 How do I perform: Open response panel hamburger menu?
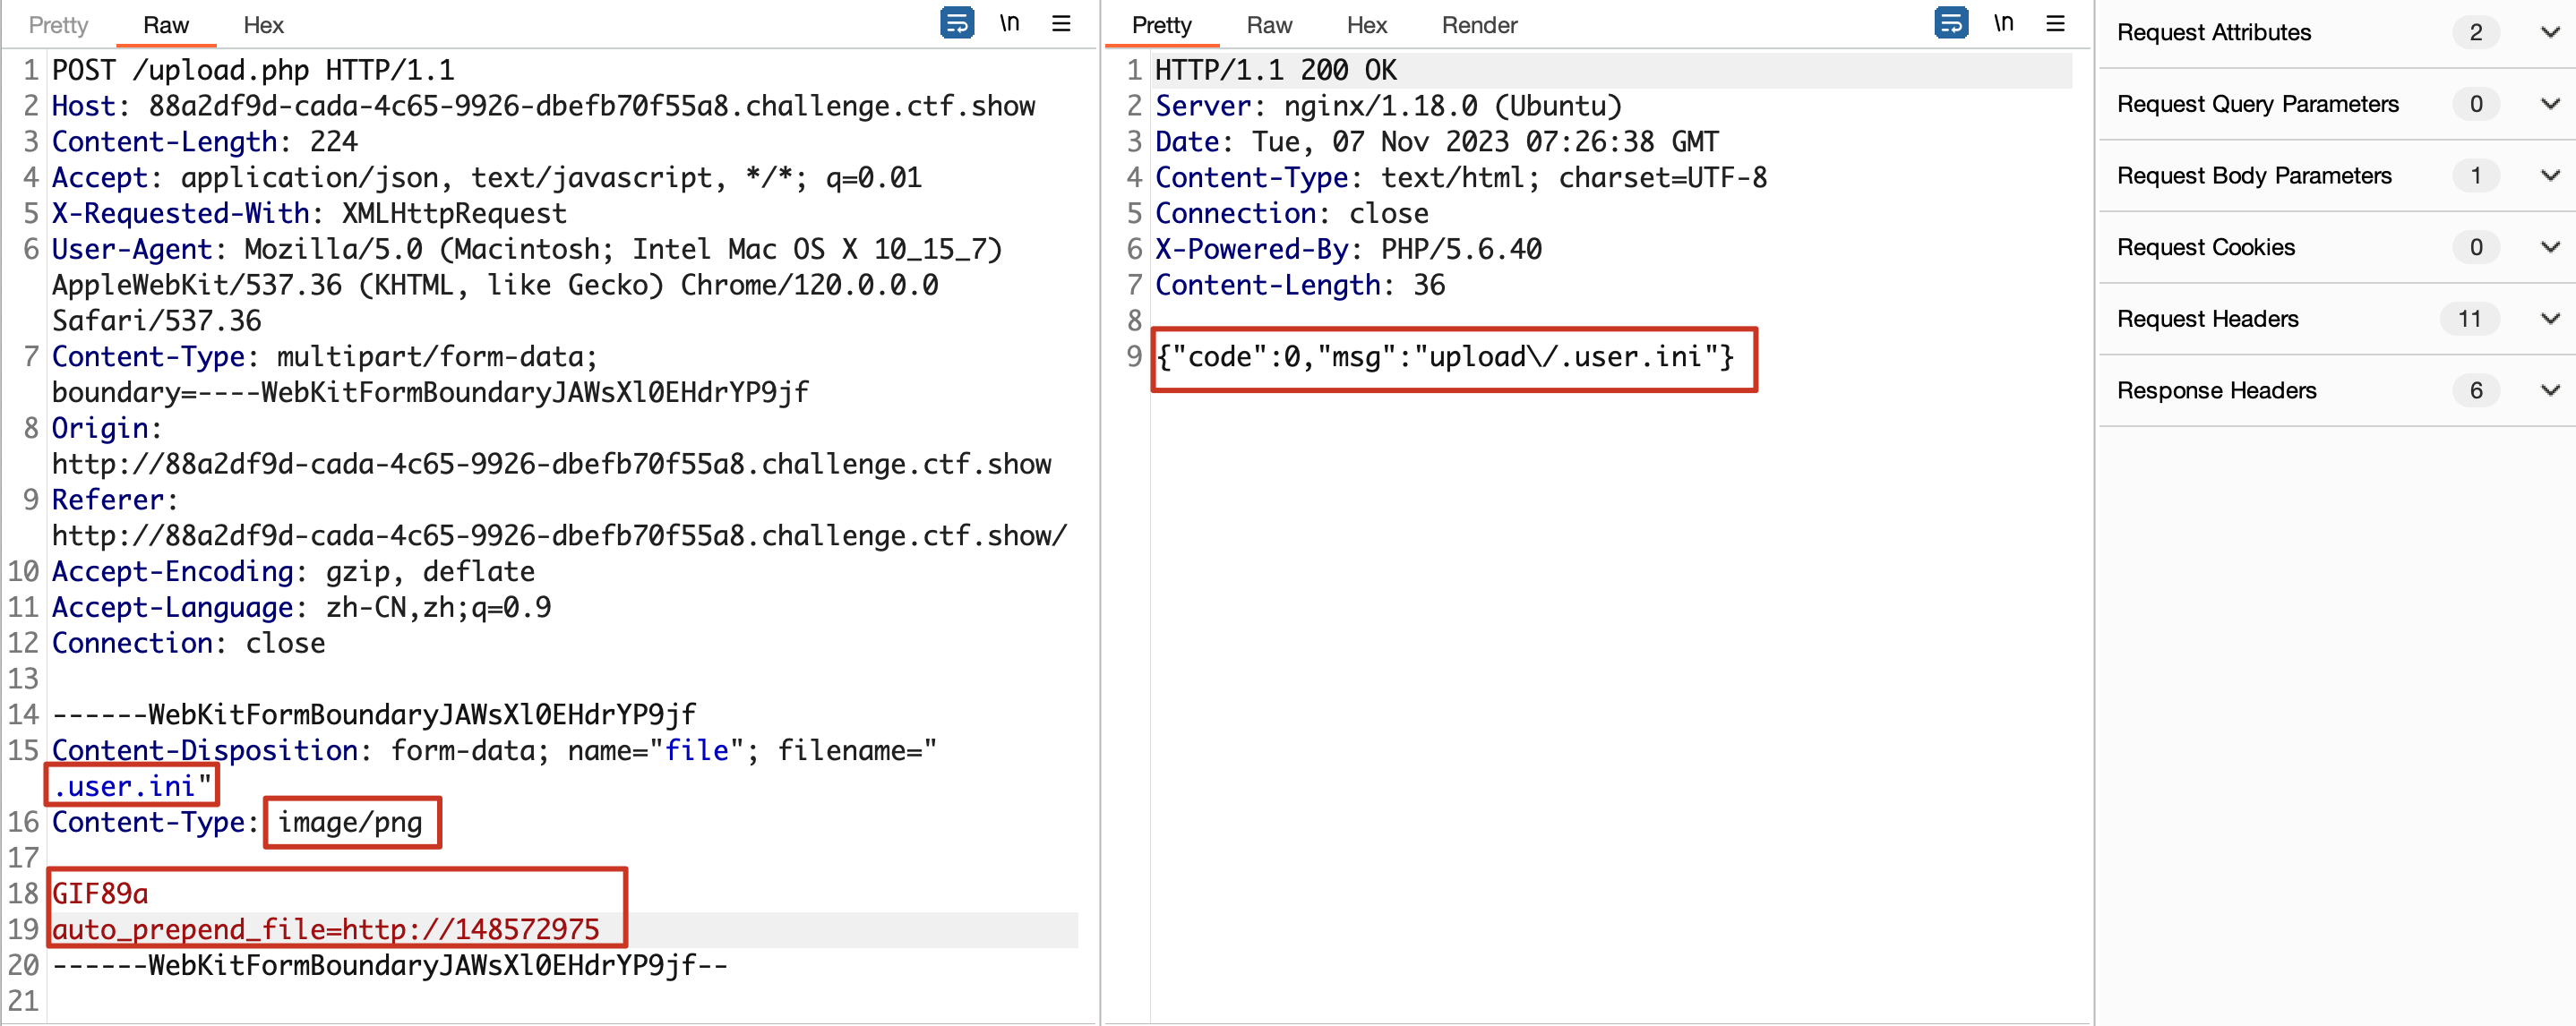pos(2055,23)
